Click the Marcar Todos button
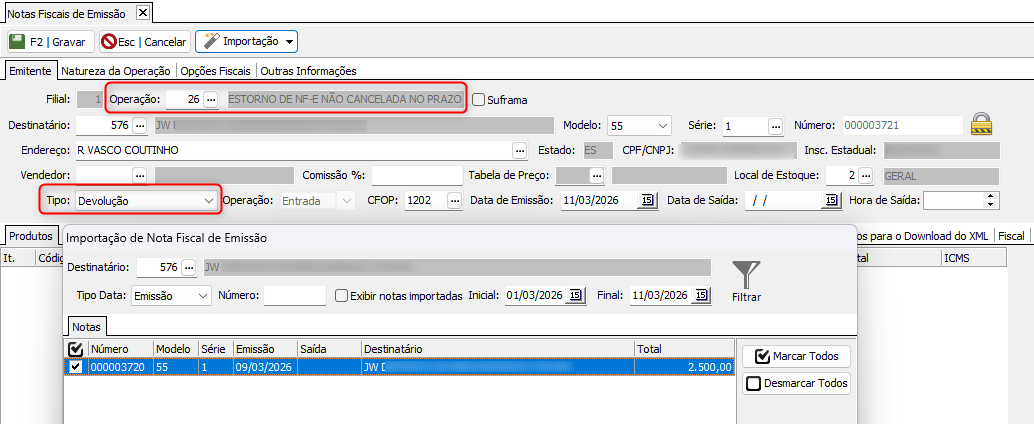 (x=796, y=356)
